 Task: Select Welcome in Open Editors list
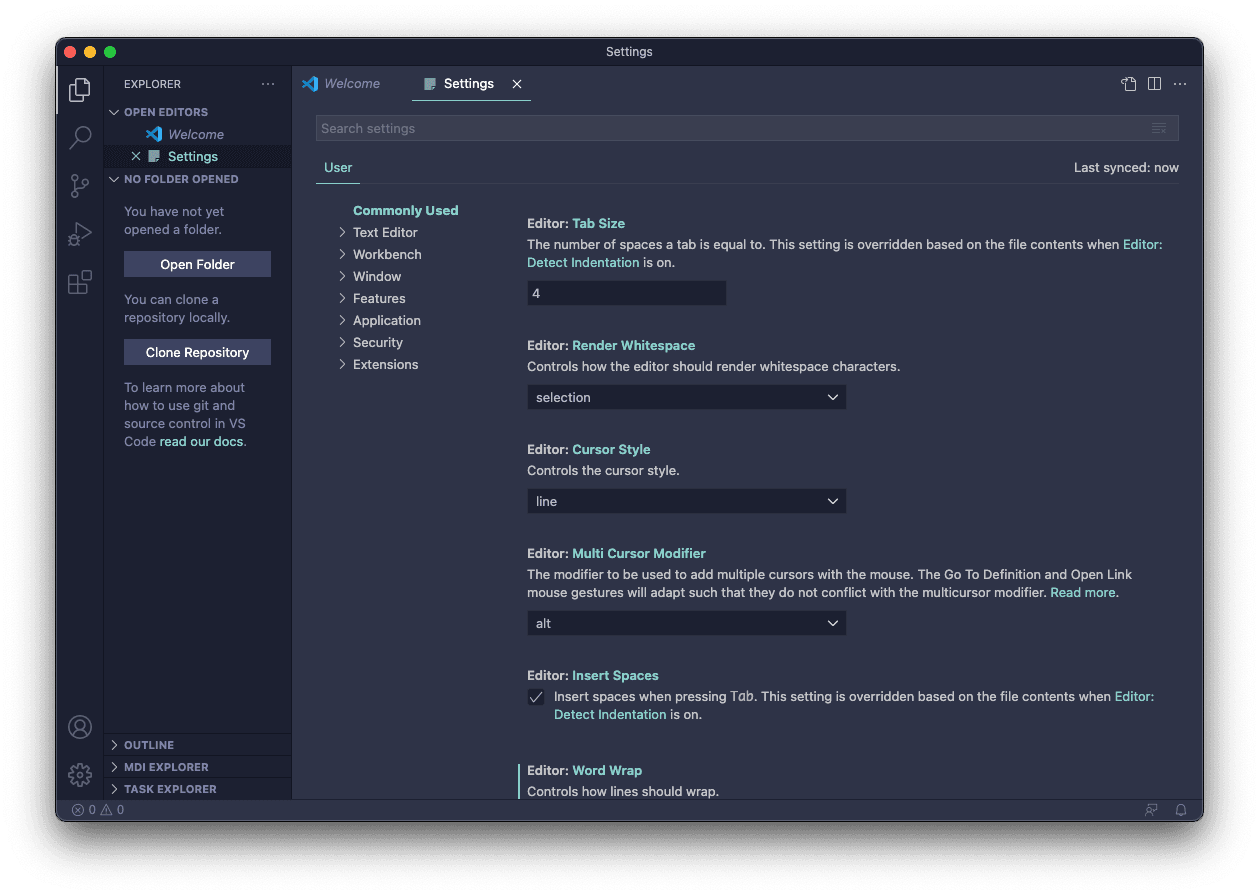click(x=198, y=134)
